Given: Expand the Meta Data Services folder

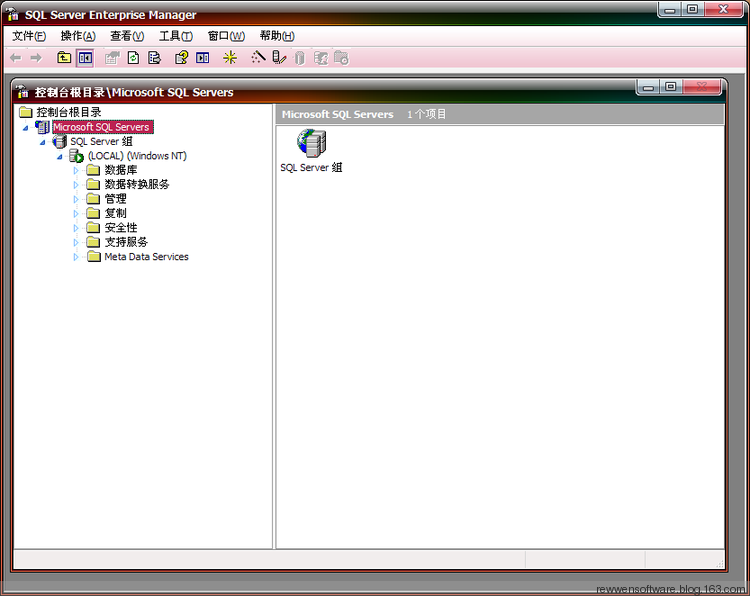Looking at the screenshot, I should 76,257.
